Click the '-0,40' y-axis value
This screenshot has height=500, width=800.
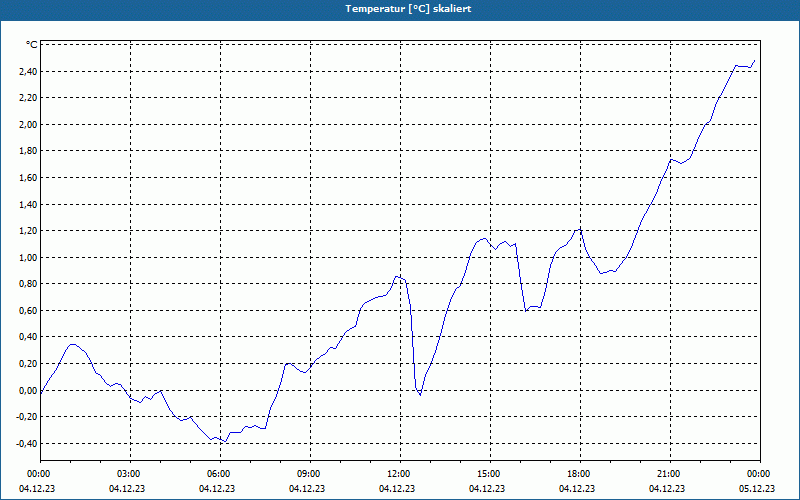point(26,444)
